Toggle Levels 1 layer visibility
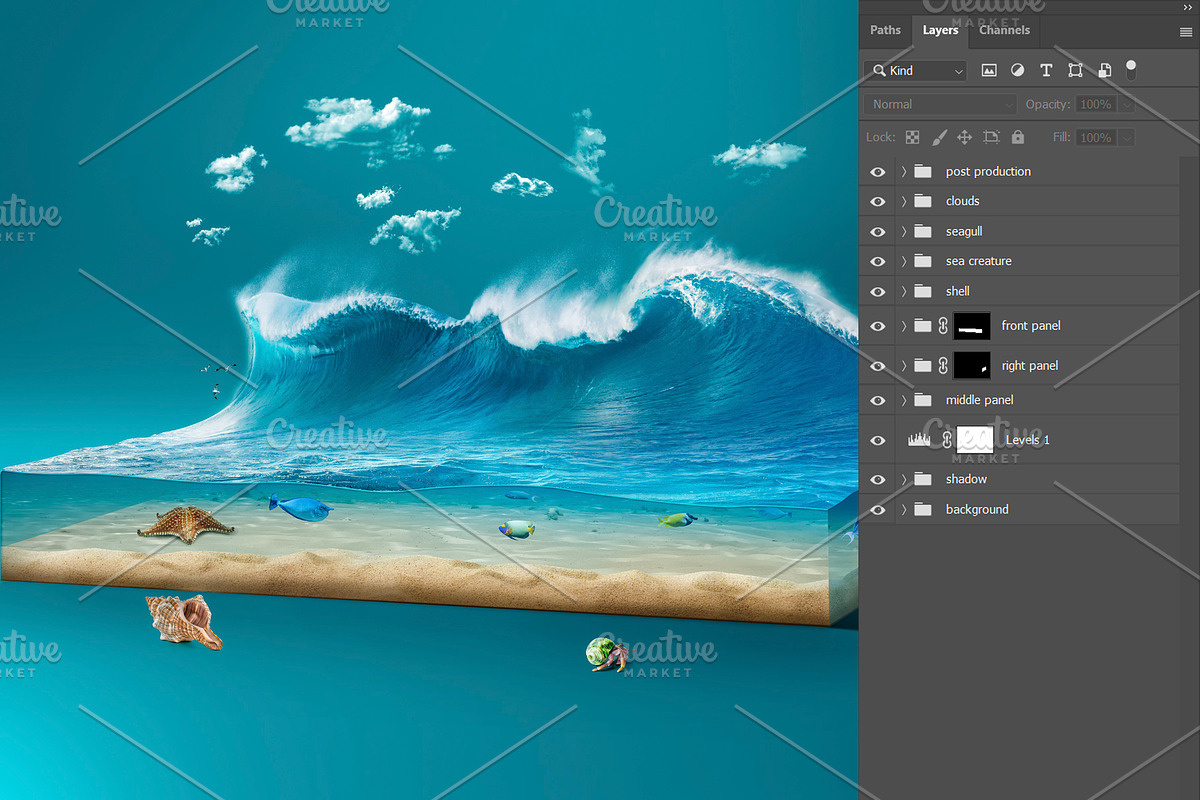 coord(878,440)
